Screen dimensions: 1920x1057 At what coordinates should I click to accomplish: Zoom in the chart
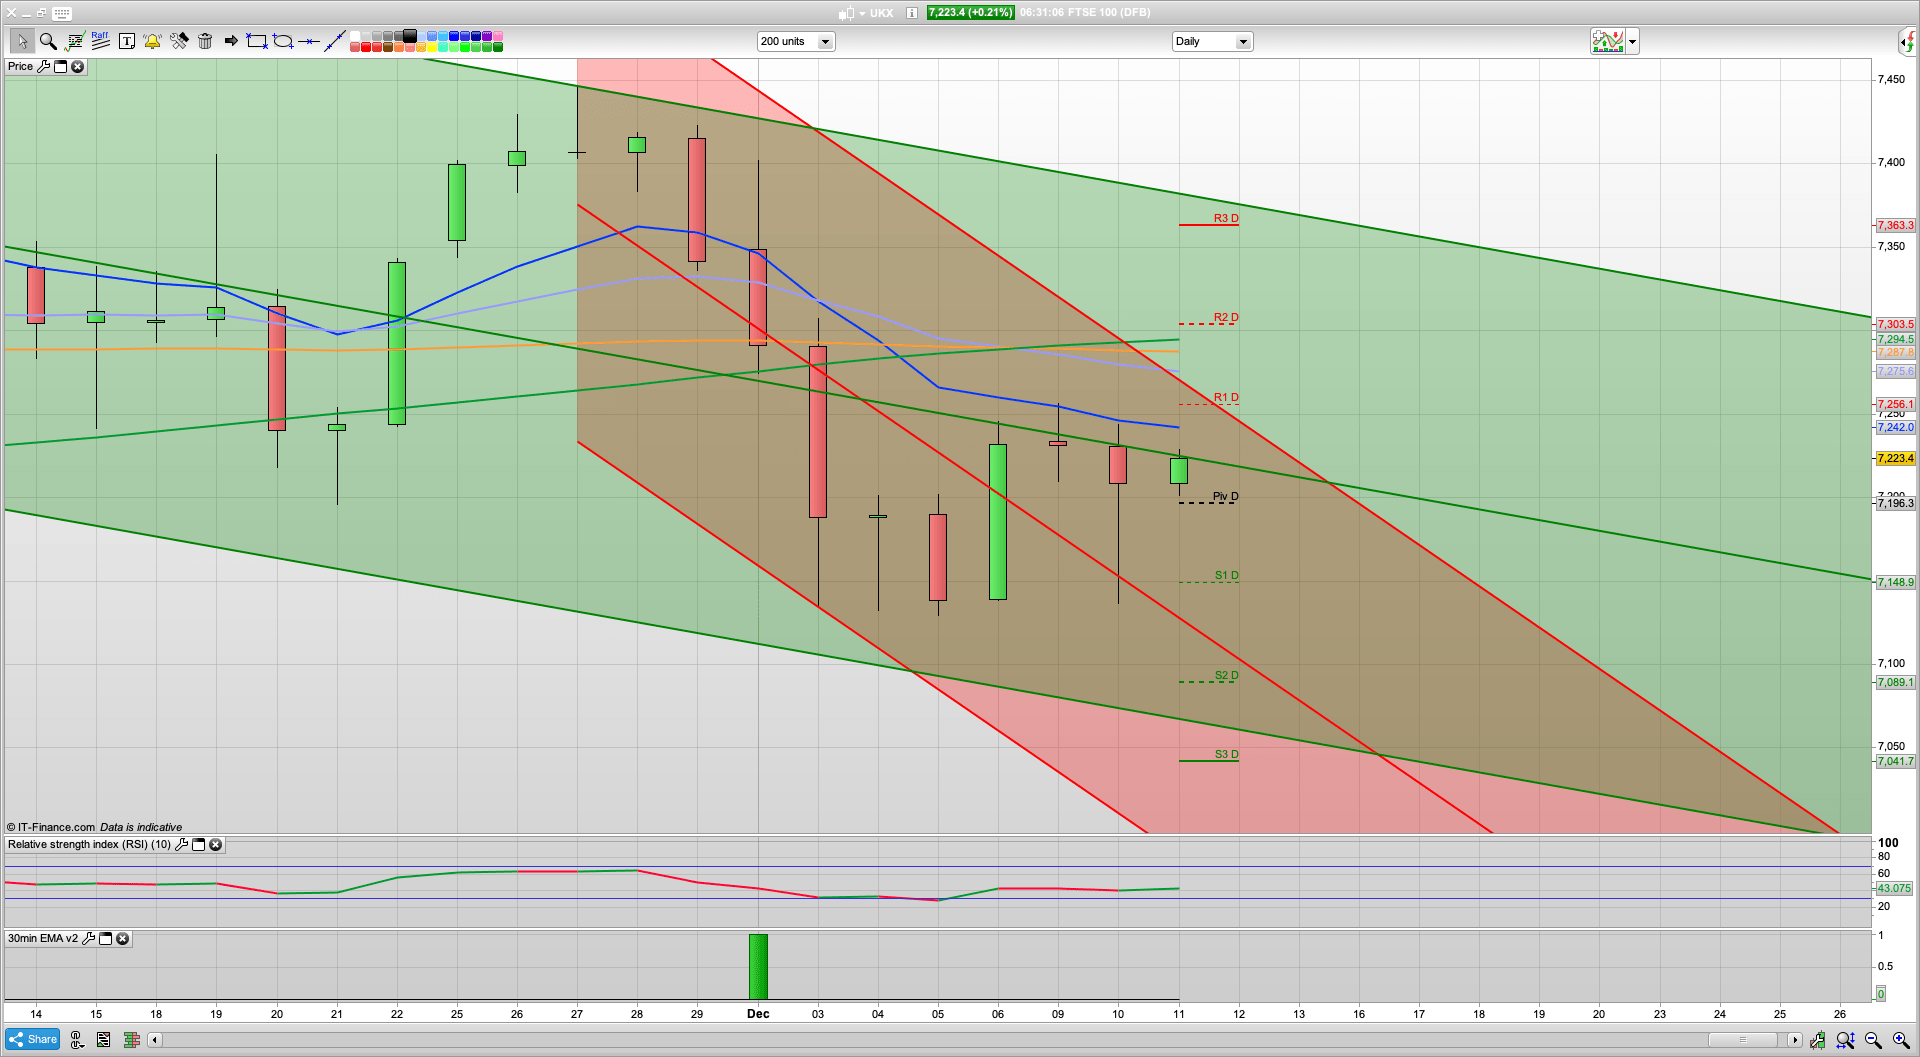click(1901, 1040)
